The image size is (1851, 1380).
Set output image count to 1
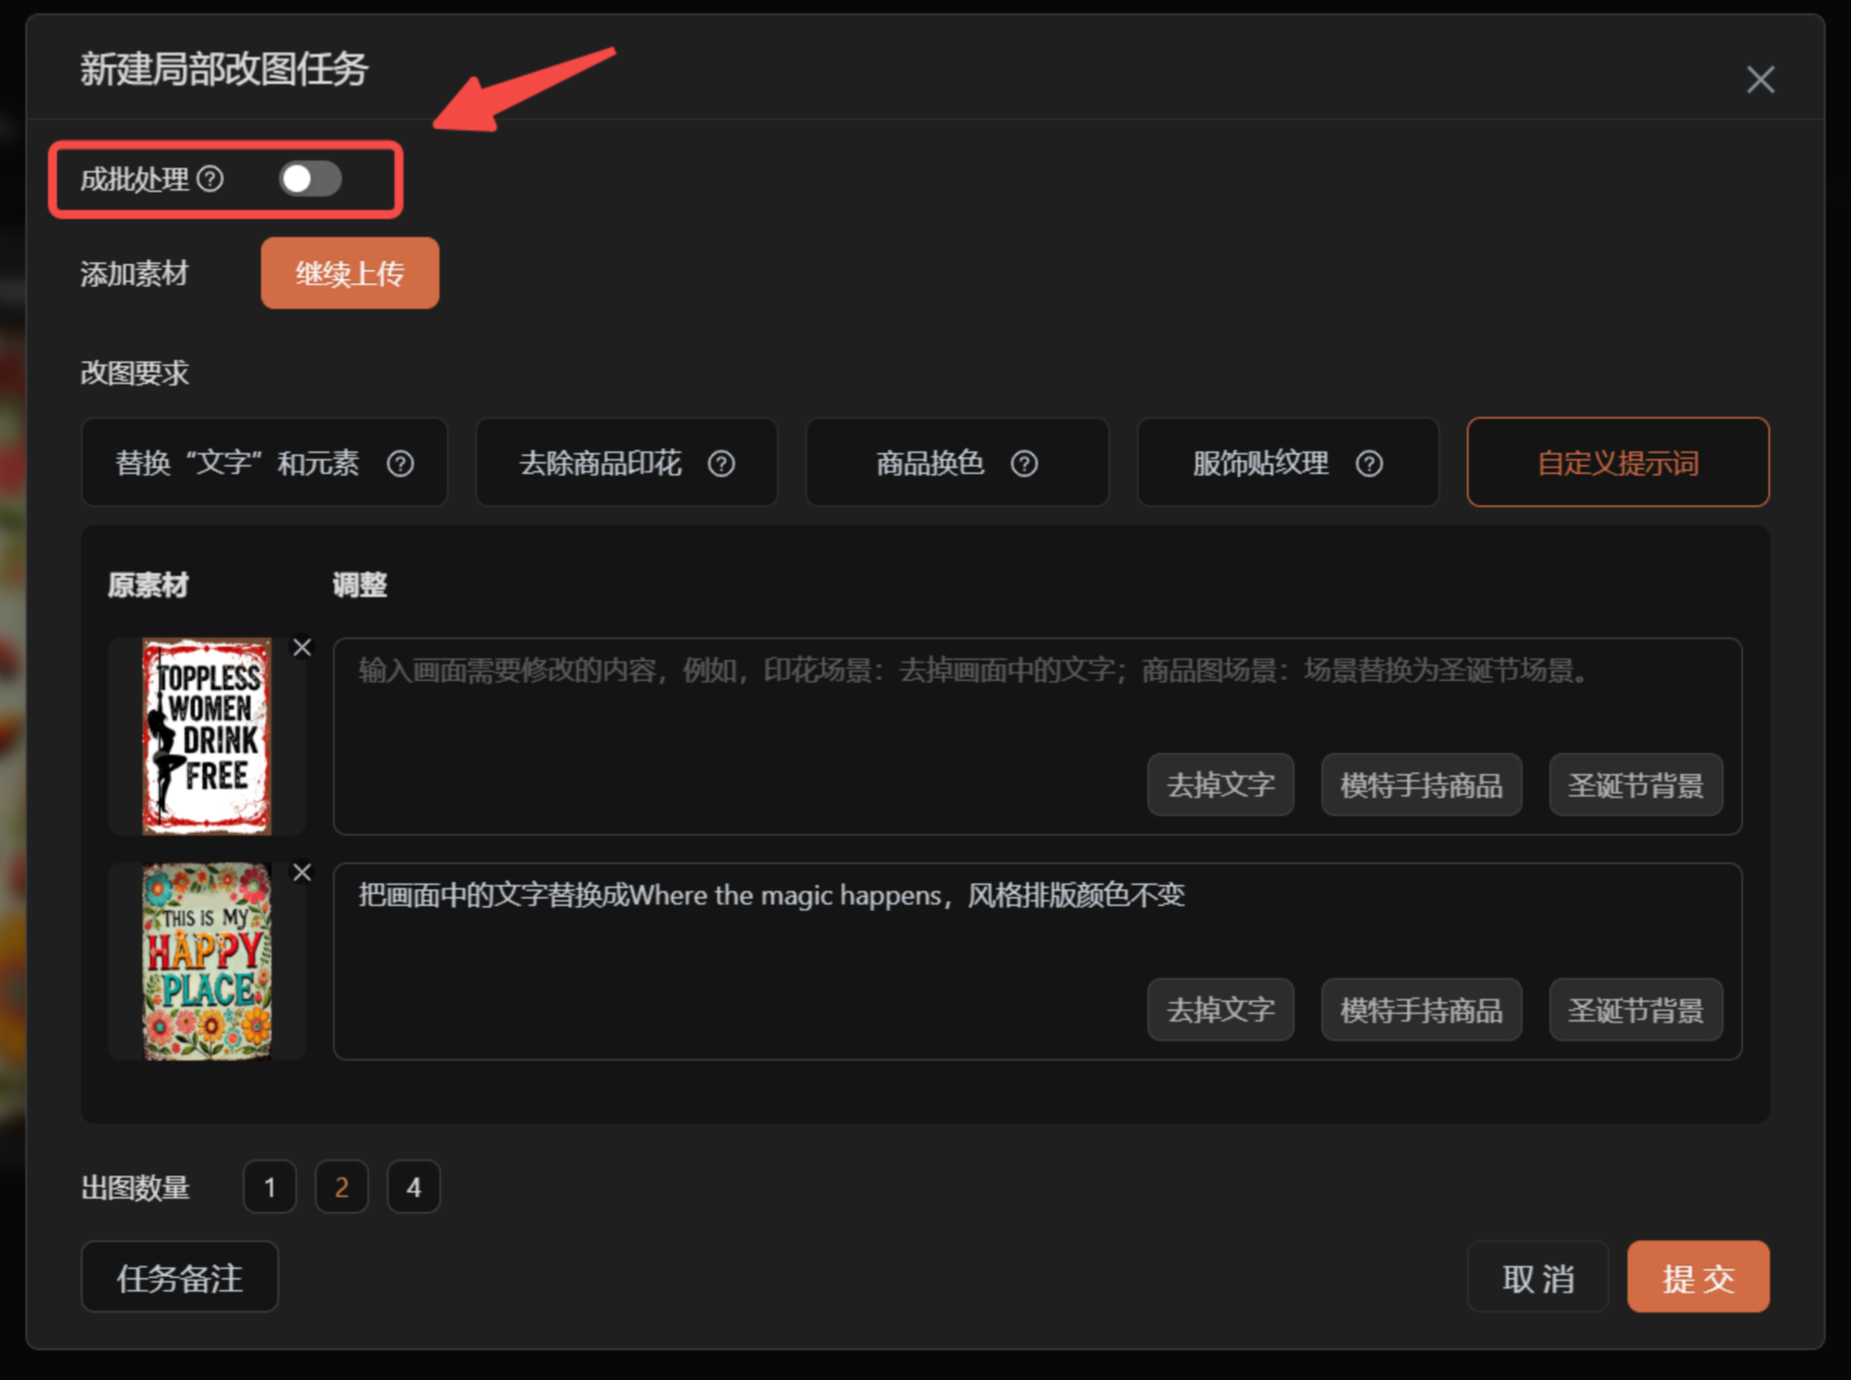(270, 1187)
